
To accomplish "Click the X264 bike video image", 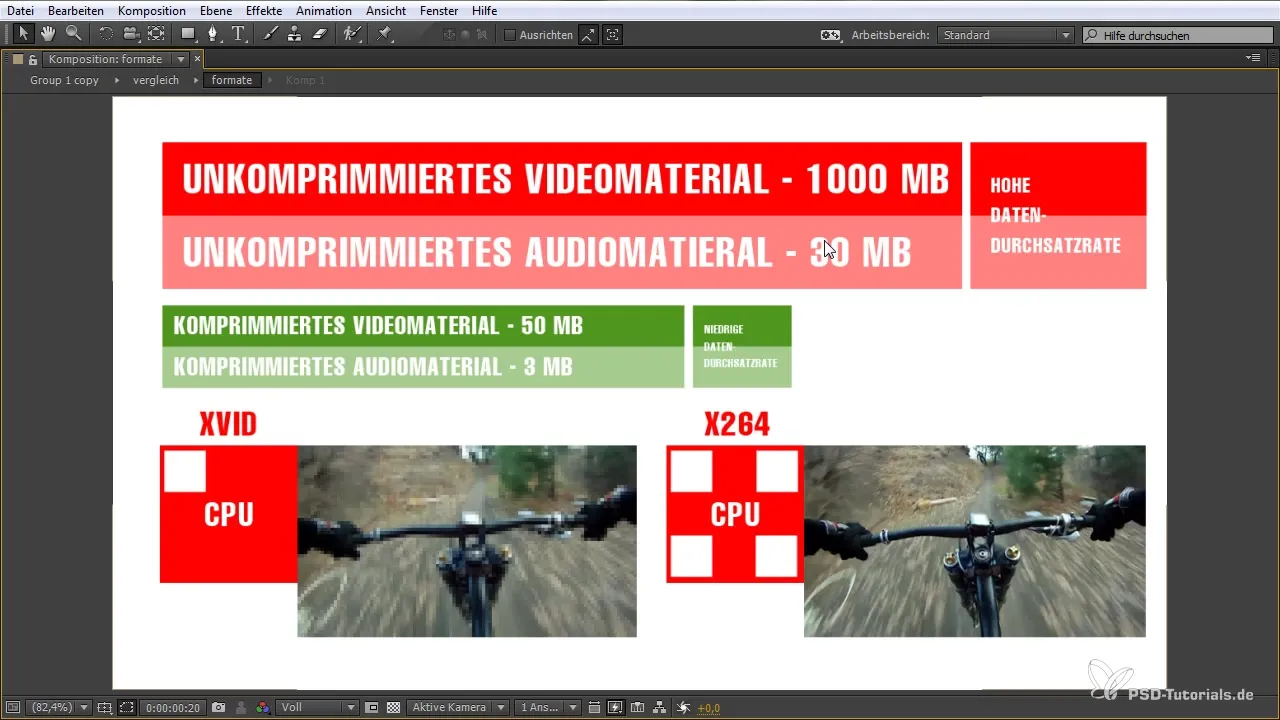I will tap(975, 541).
